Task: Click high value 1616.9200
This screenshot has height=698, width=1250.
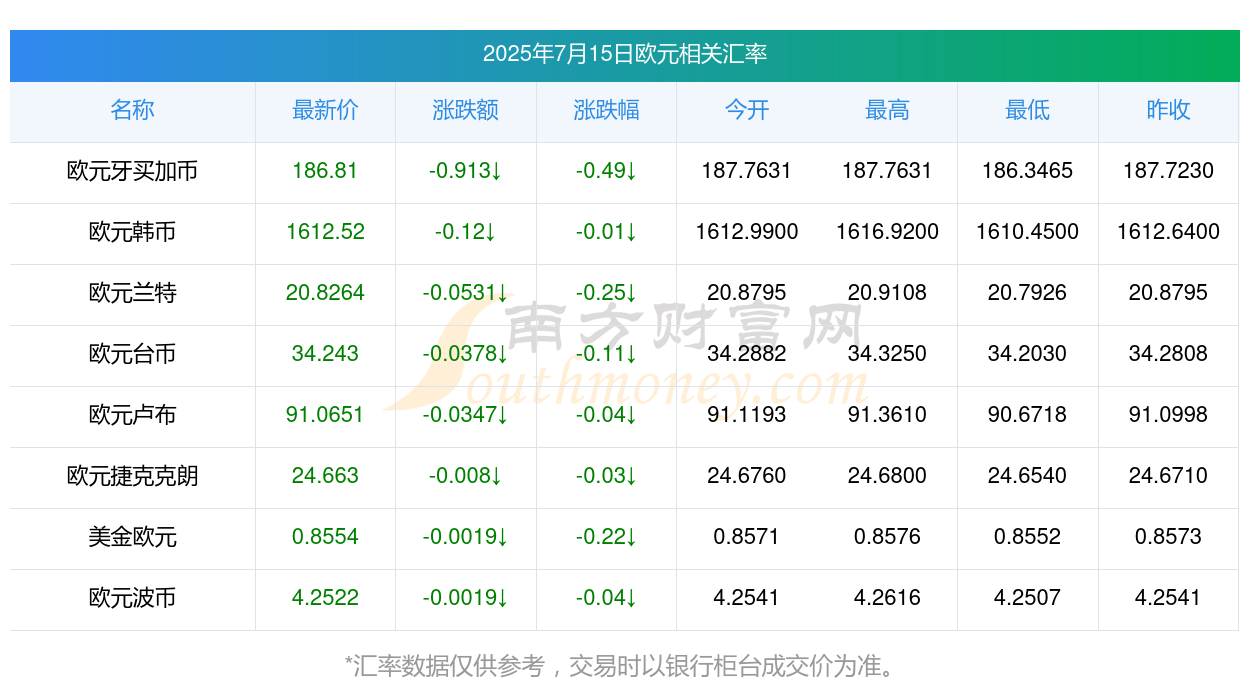Action: click(887, 232)
